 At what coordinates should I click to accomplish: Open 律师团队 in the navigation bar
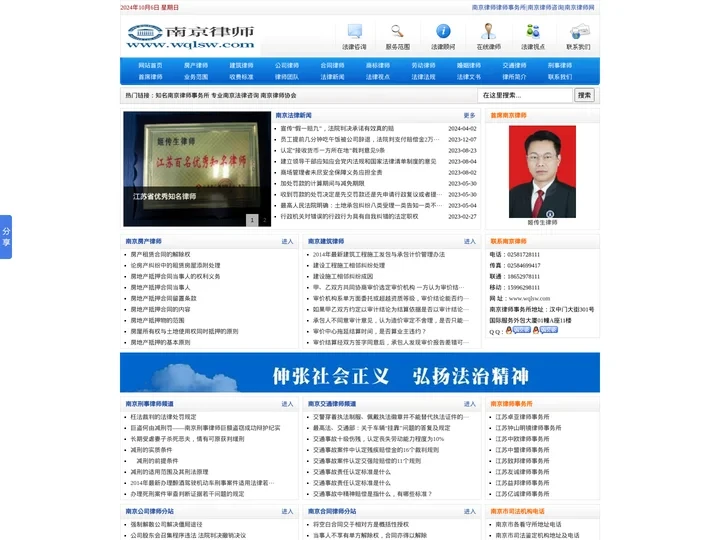click(x=287, y=77)
